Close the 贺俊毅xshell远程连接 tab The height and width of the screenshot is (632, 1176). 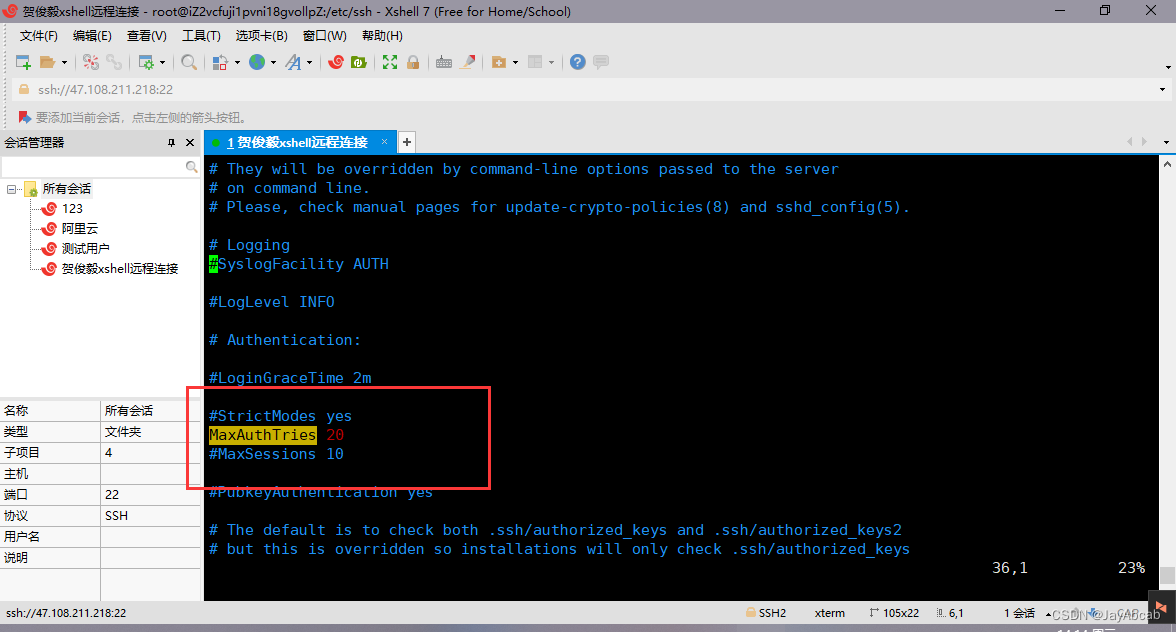384,142
